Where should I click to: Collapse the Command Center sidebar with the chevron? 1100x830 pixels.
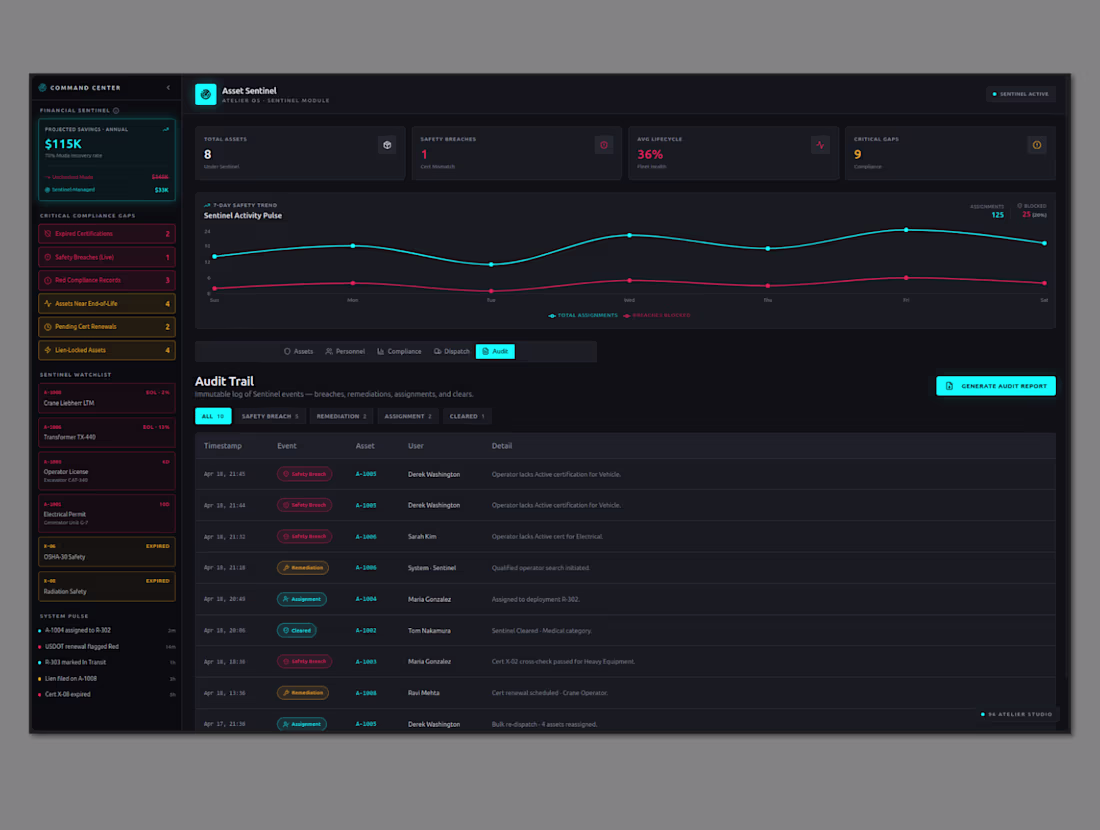(x=168, y=88)
